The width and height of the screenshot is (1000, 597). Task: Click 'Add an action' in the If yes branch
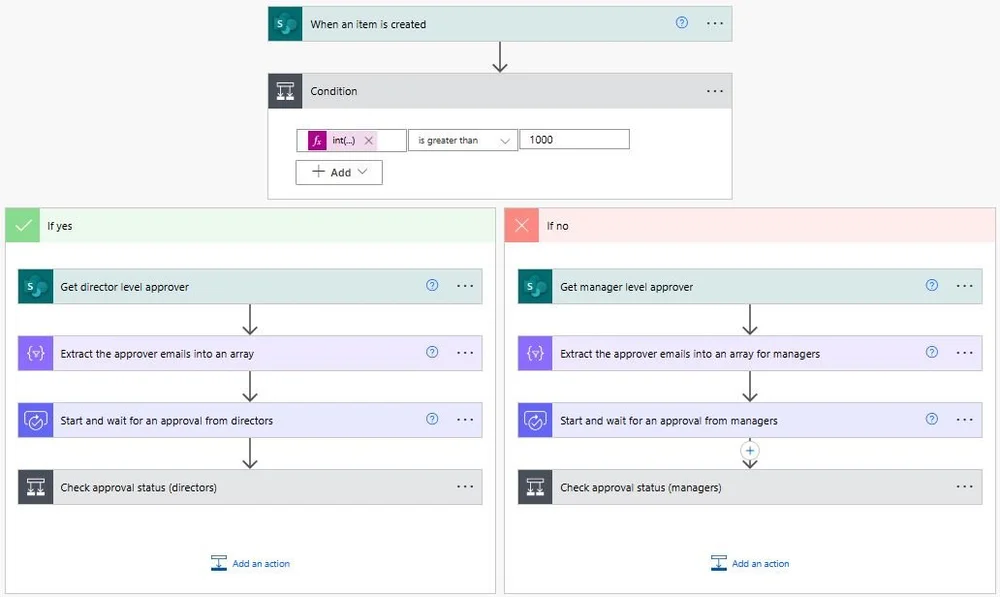point(259,563)
